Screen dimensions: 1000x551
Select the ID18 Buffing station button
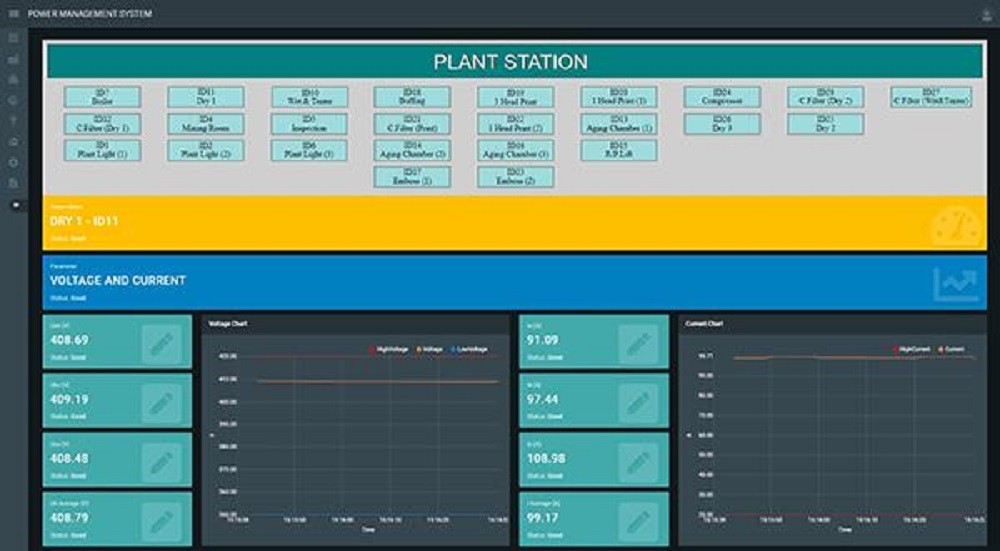pos(412,98)
